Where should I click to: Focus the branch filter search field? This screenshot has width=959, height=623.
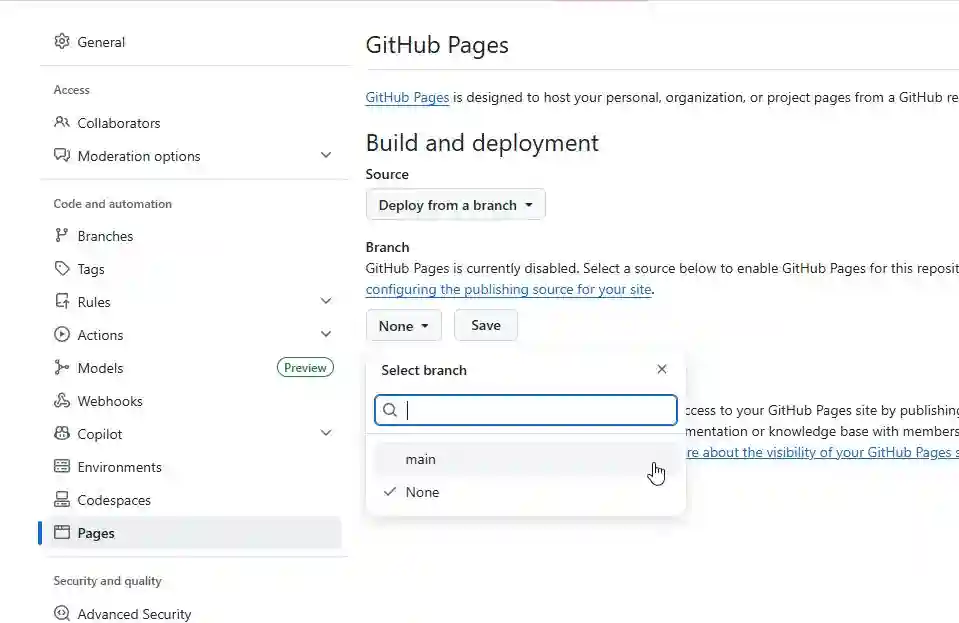point(526,410)
